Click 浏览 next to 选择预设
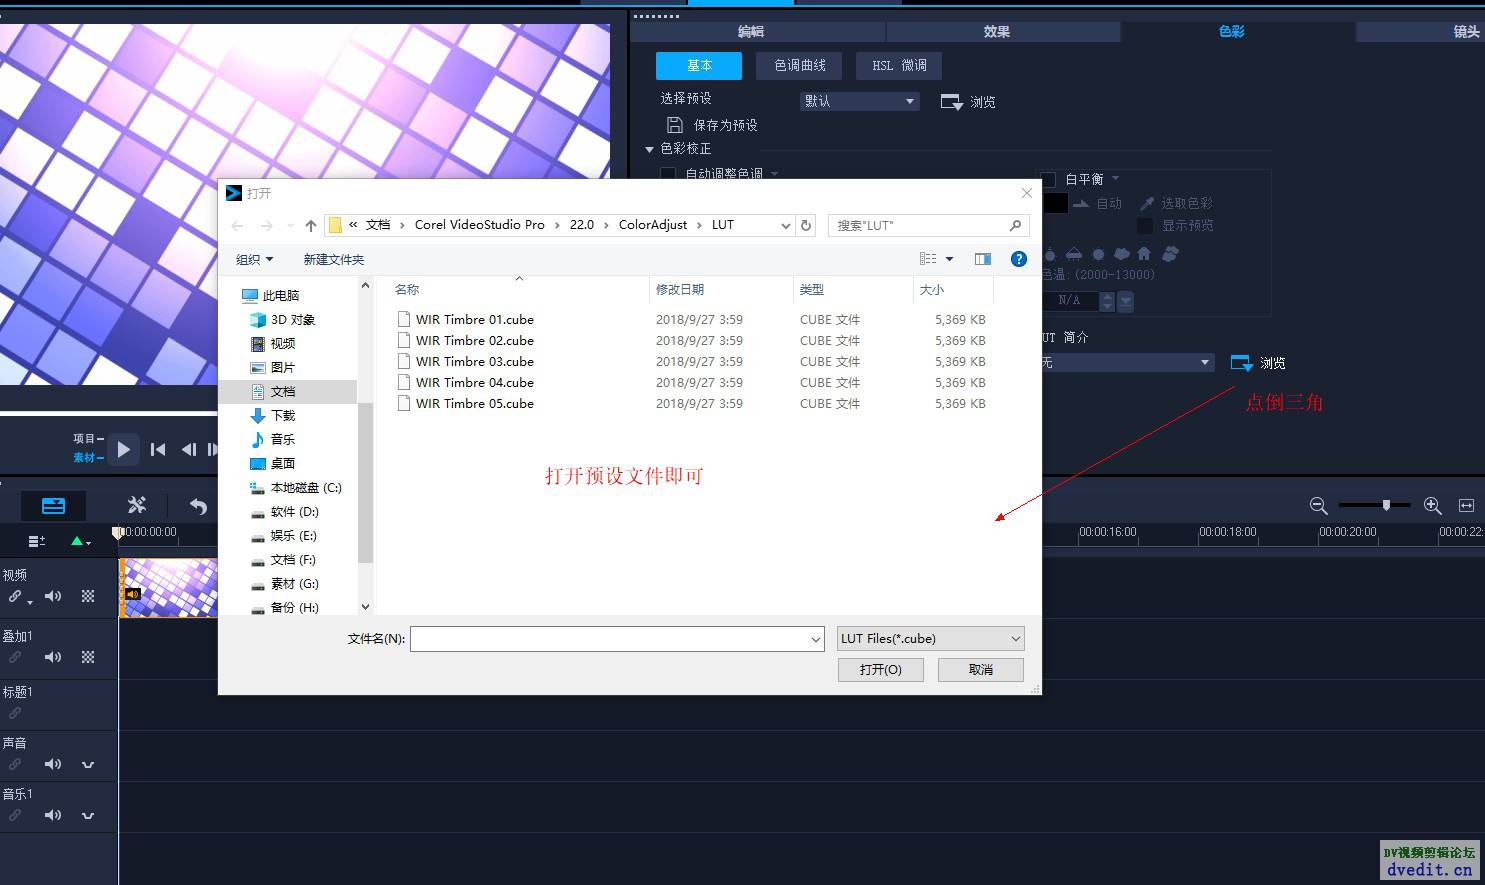1485x885 pixels. click(x=968, y=102)
